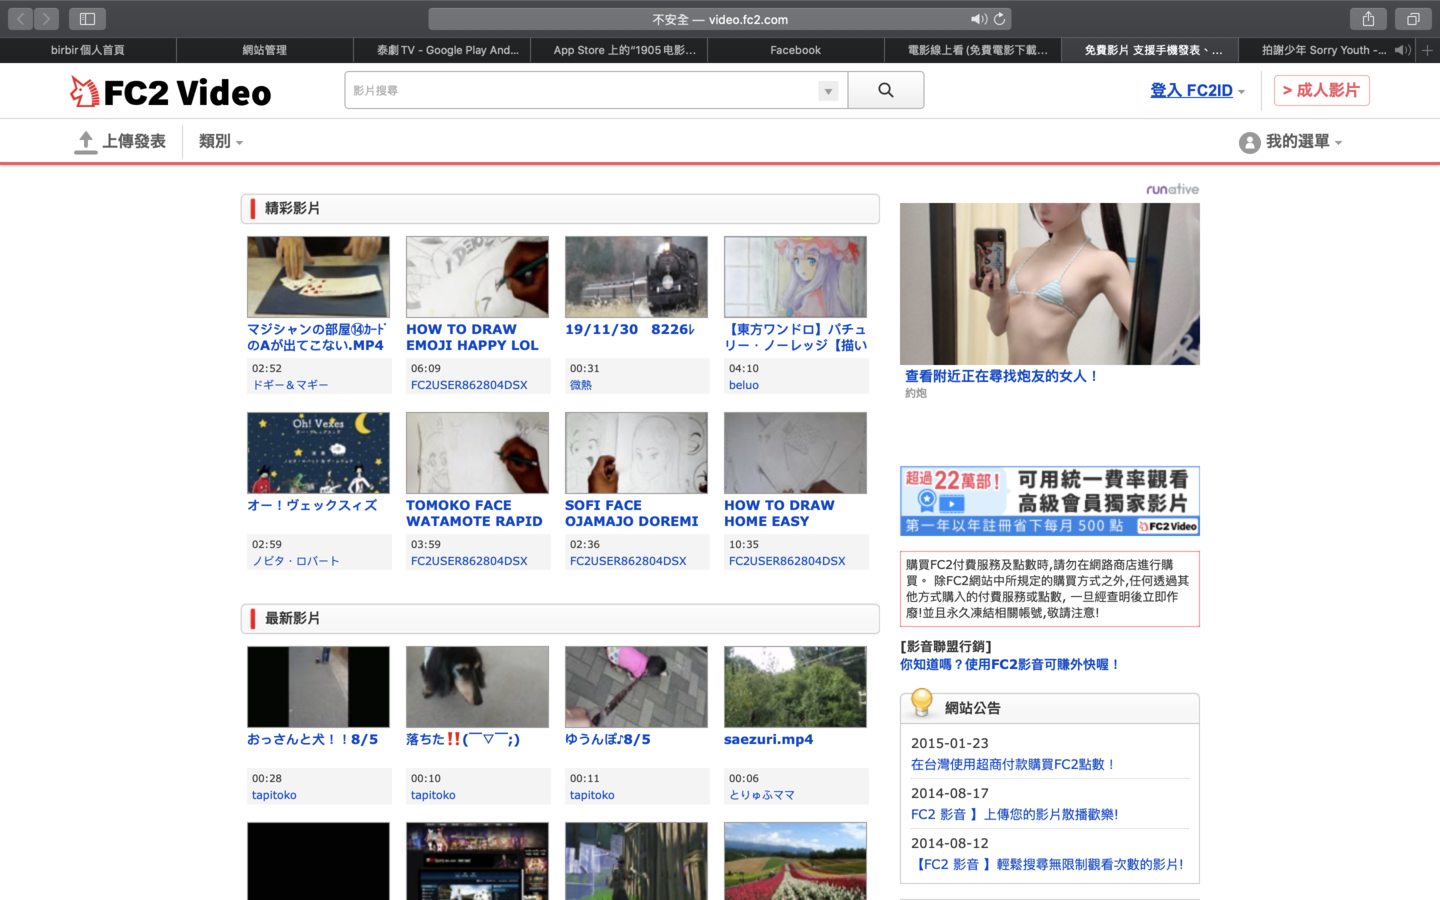Viewport: 1440px width, 900px height.
Task: Open the 我的選單 dropdown menu
Action: [1303, 142]
